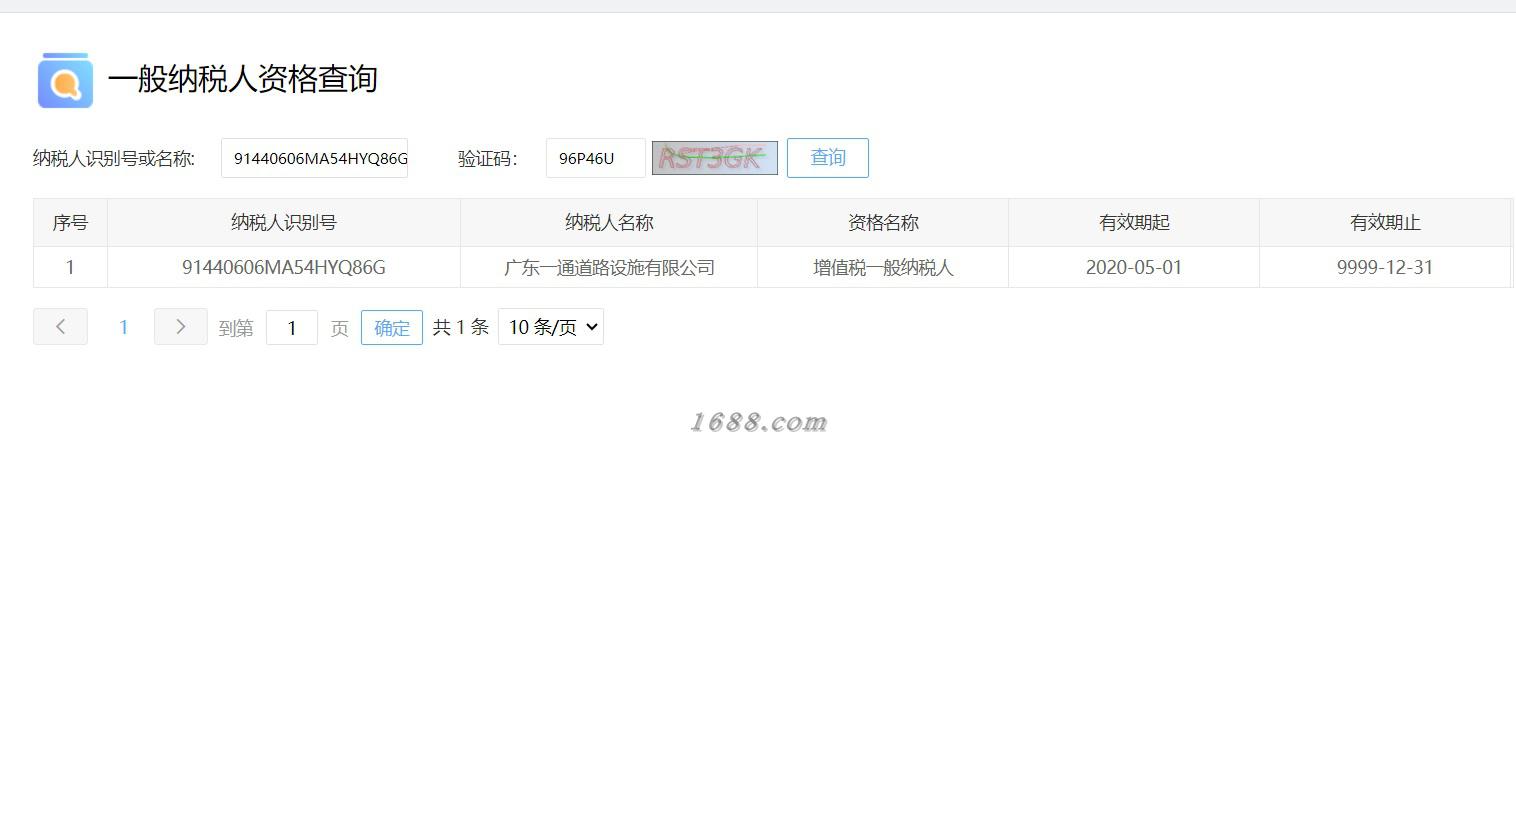
Task: Click the 序号 column header
Action: [x=70, y=222]
